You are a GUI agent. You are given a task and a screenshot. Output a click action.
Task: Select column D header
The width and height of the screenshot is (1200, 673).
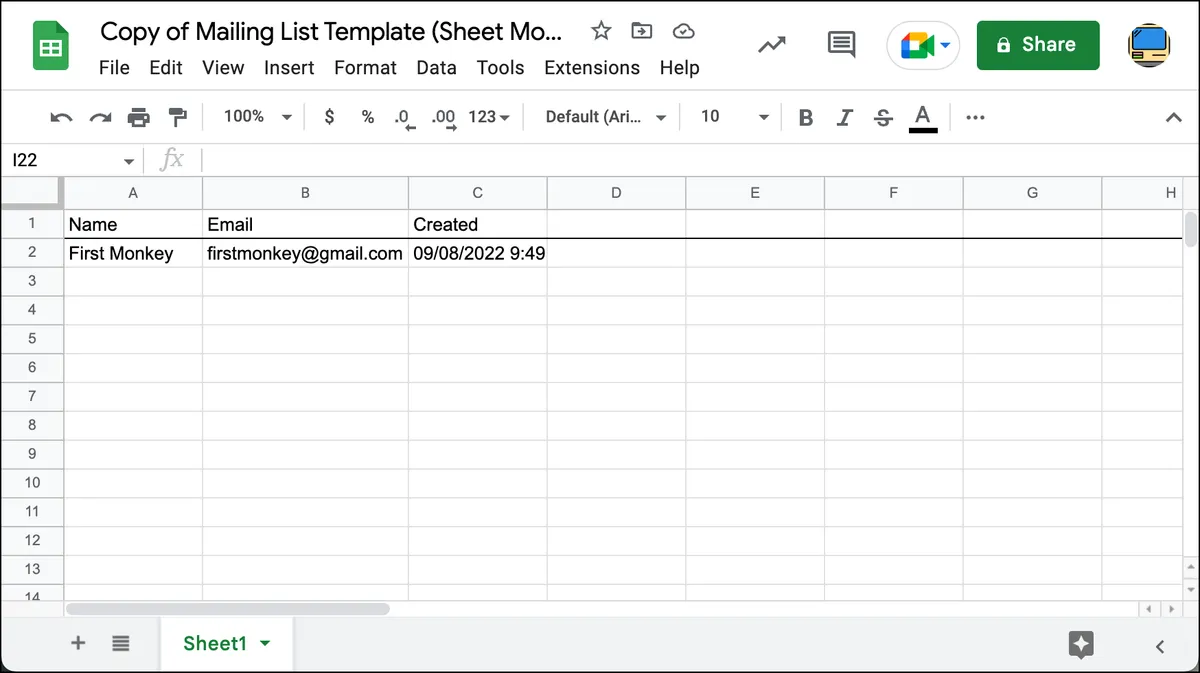click(616, 193)
